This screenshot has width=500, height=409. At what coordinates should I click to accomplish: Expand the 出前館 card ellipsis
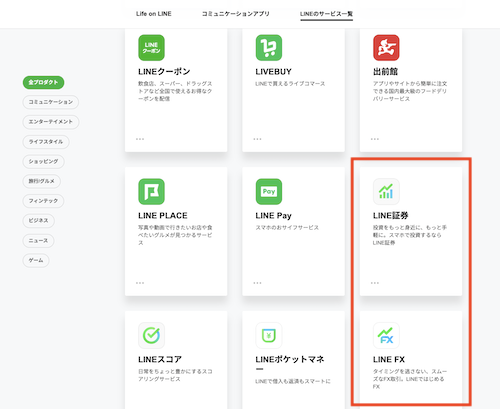point(375,139)
